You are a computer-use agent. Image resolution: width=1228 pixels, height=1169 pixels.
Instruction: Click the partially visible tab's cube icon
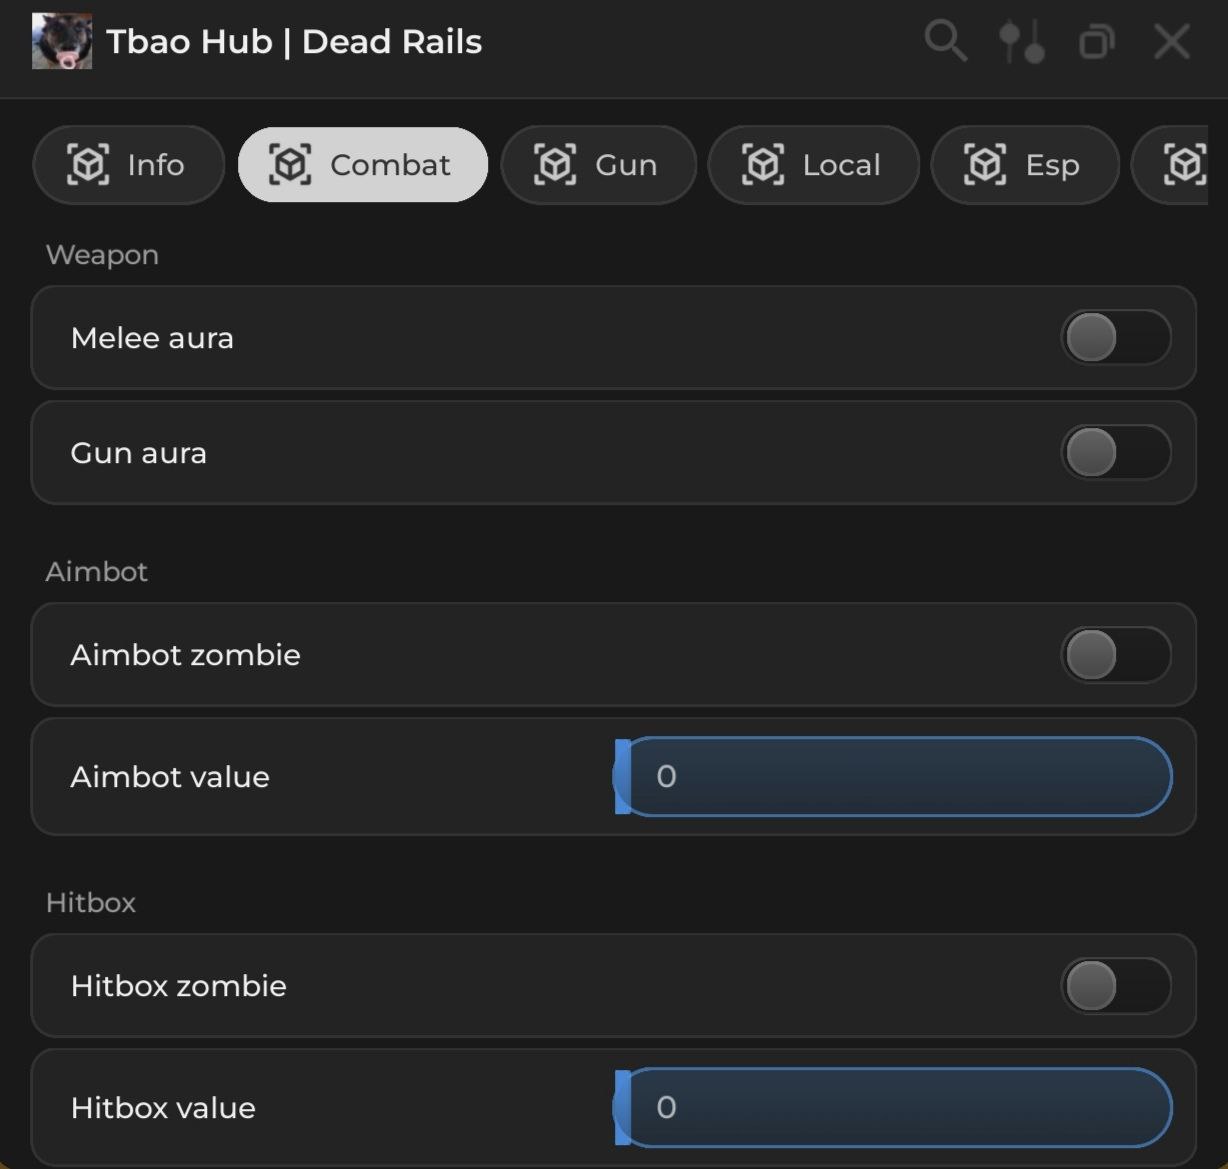[x=1185, y=164]
